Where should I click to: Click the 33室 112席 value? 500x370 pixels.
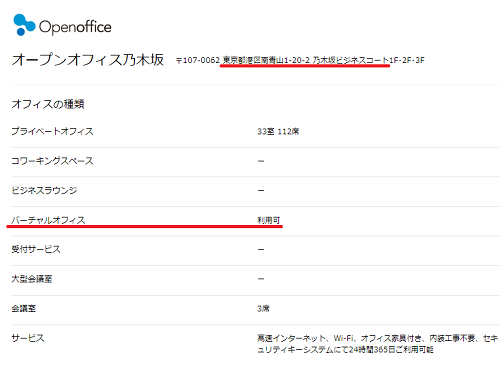[x=278, y=132]
